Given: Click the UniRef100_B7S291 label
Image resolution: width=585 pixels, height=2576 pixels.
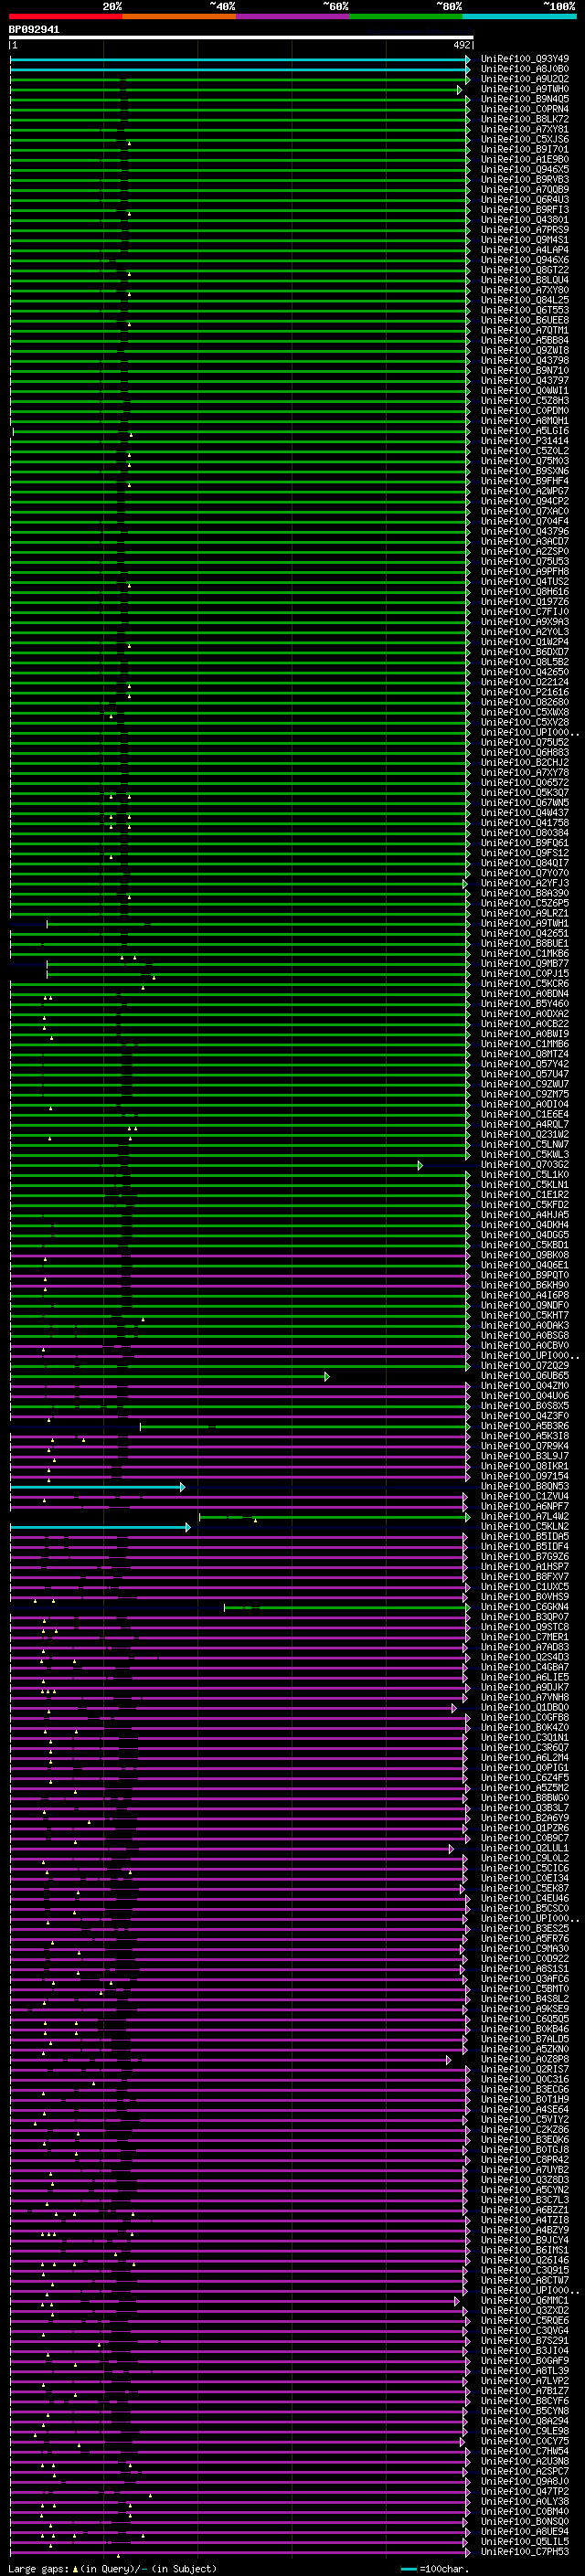Looking at the screenshot, I should tap(525, 2340).
